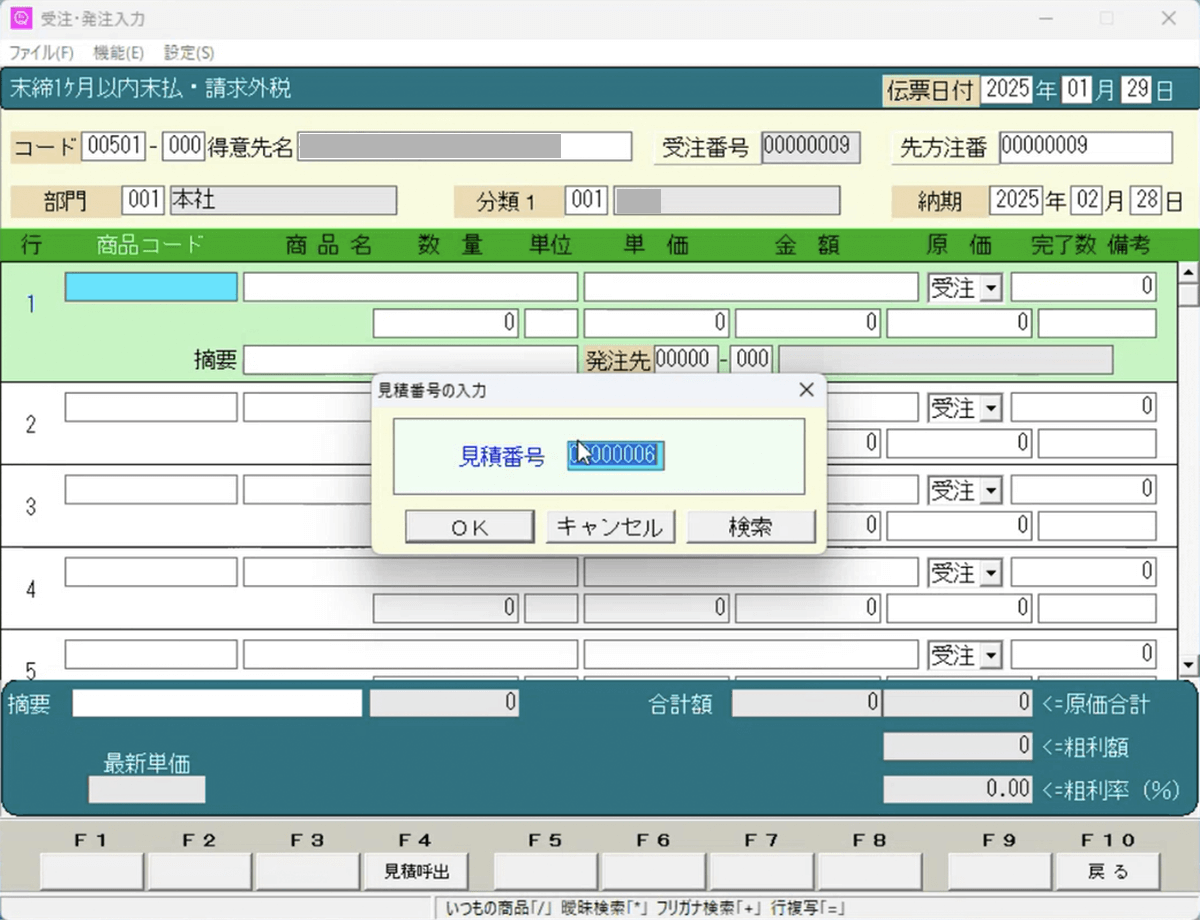Click OK in the estimate number dialog

point(469,527)
